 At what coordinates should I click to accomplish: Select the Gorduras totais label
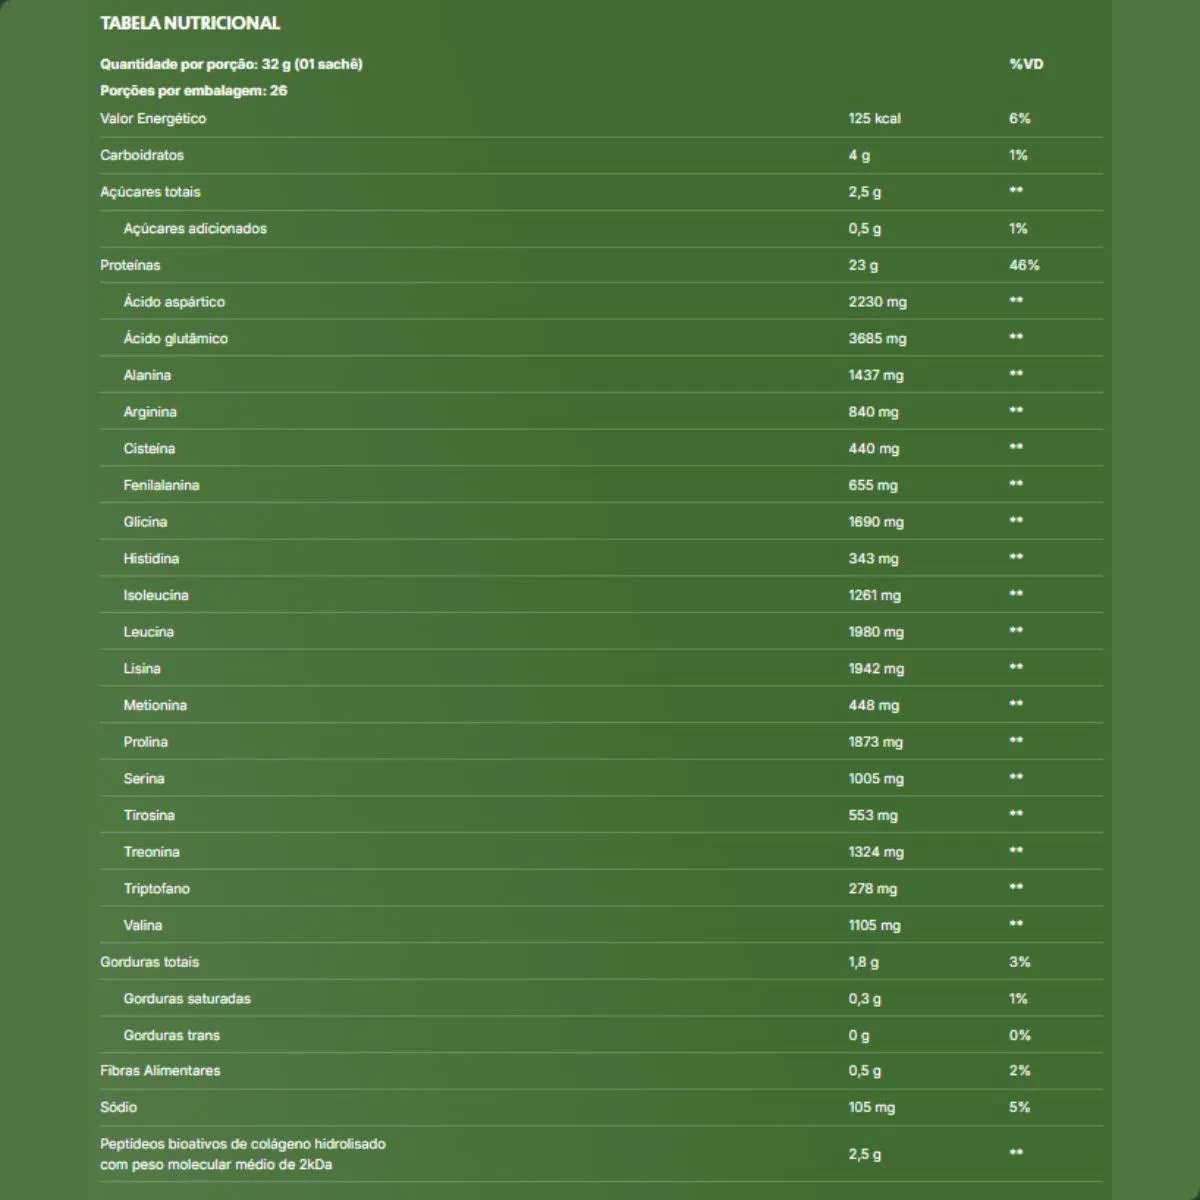click(149, 962)
